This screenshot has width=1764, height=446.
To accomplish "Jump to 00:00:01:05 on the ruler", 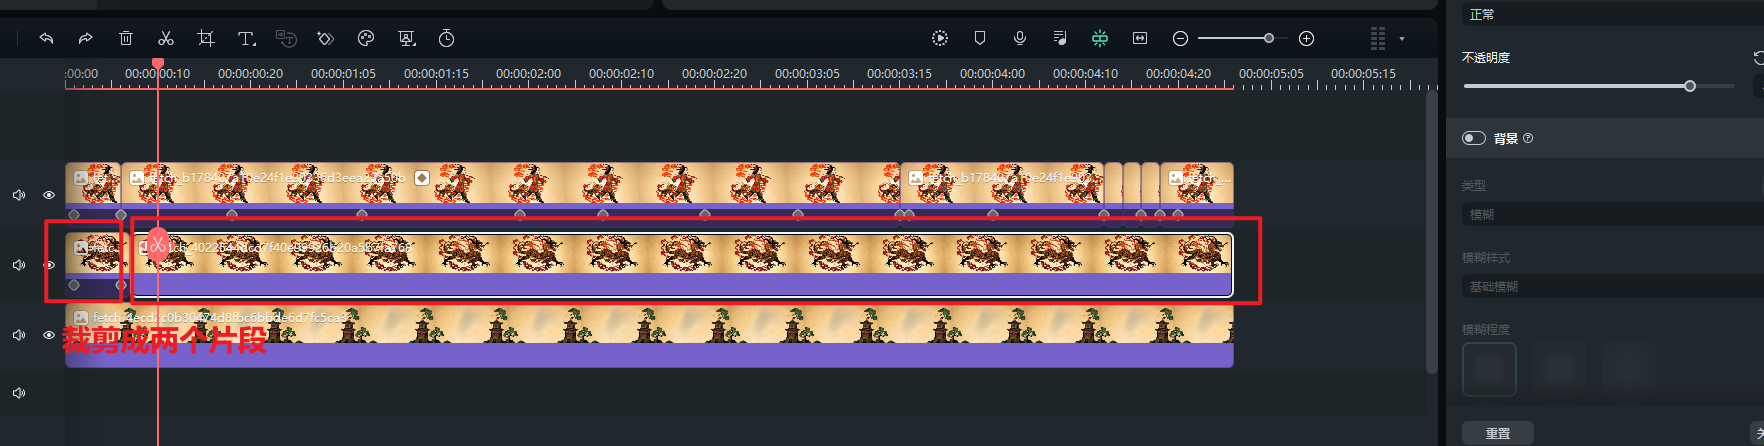I will point(343,74).
